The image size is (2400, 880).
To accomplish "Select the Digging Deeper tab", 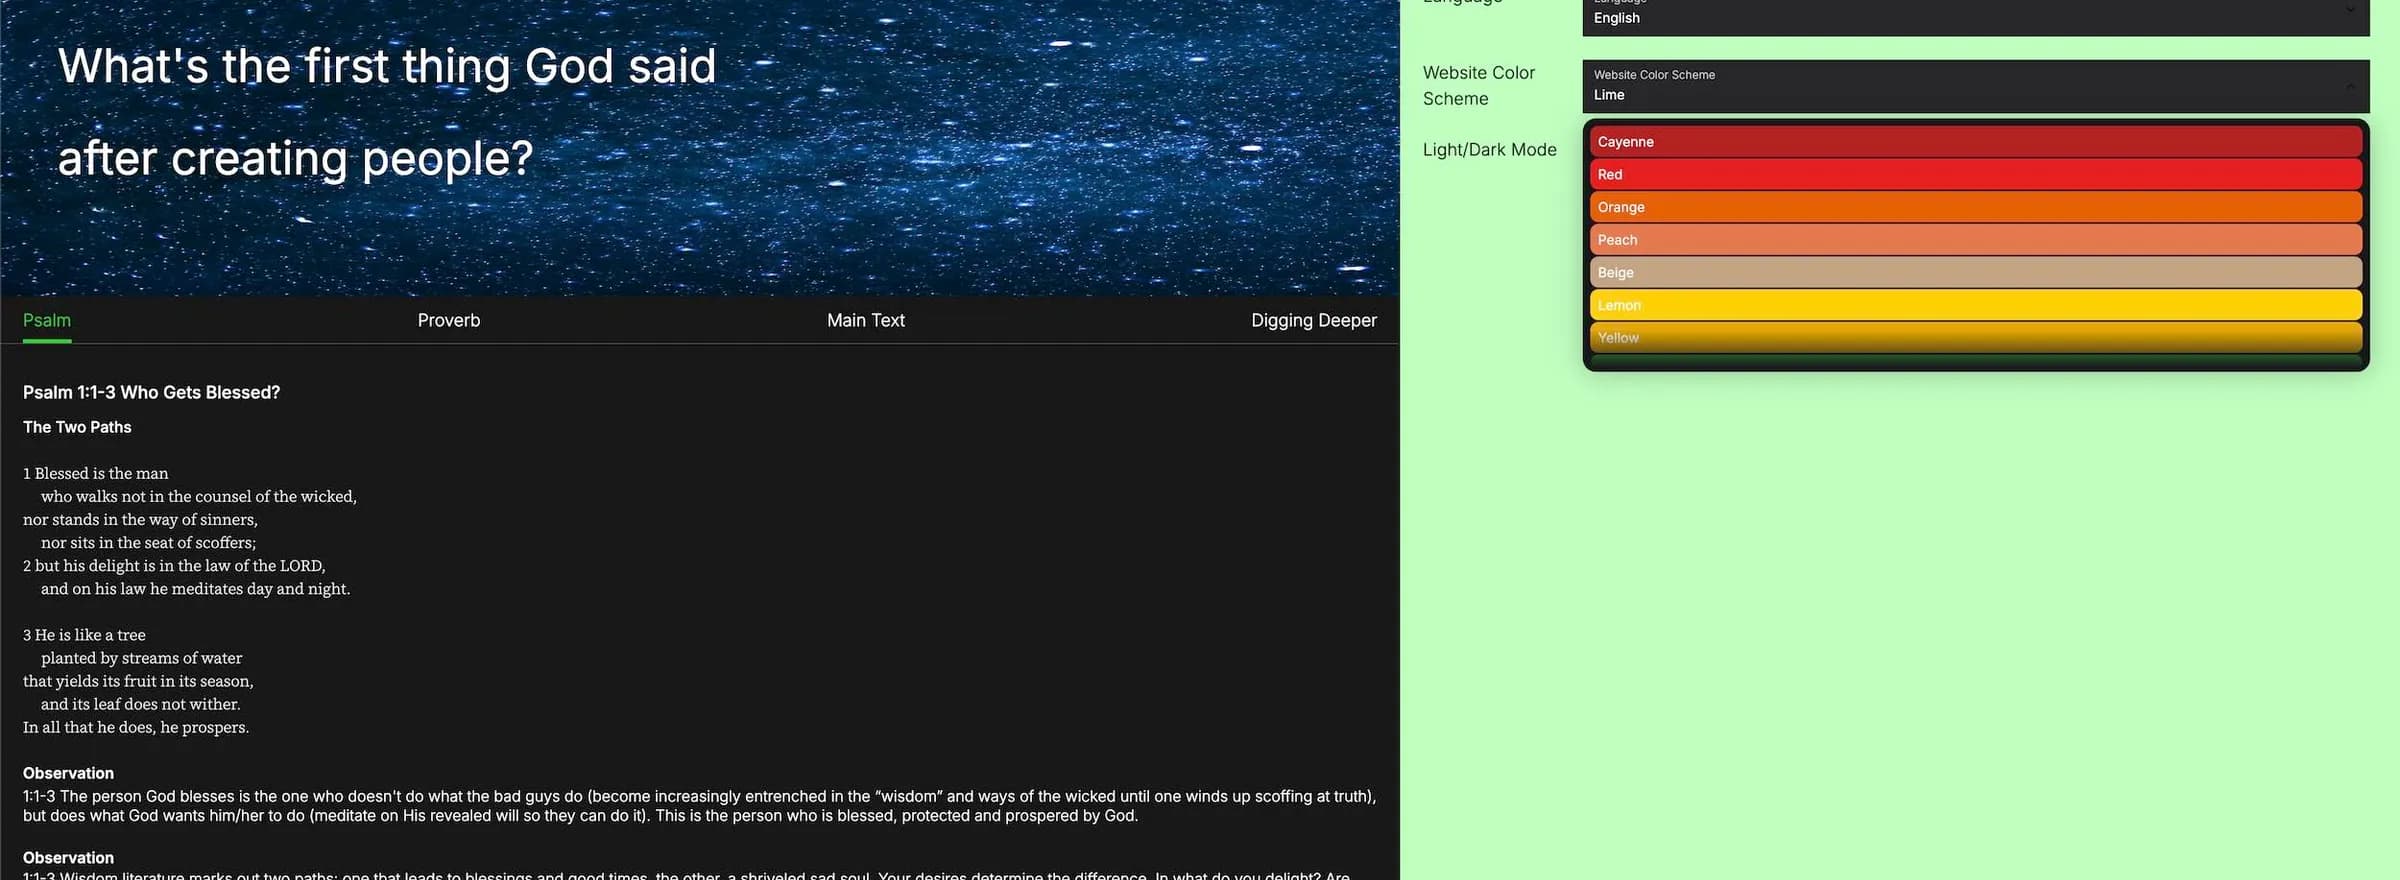I will point(1313,320).
